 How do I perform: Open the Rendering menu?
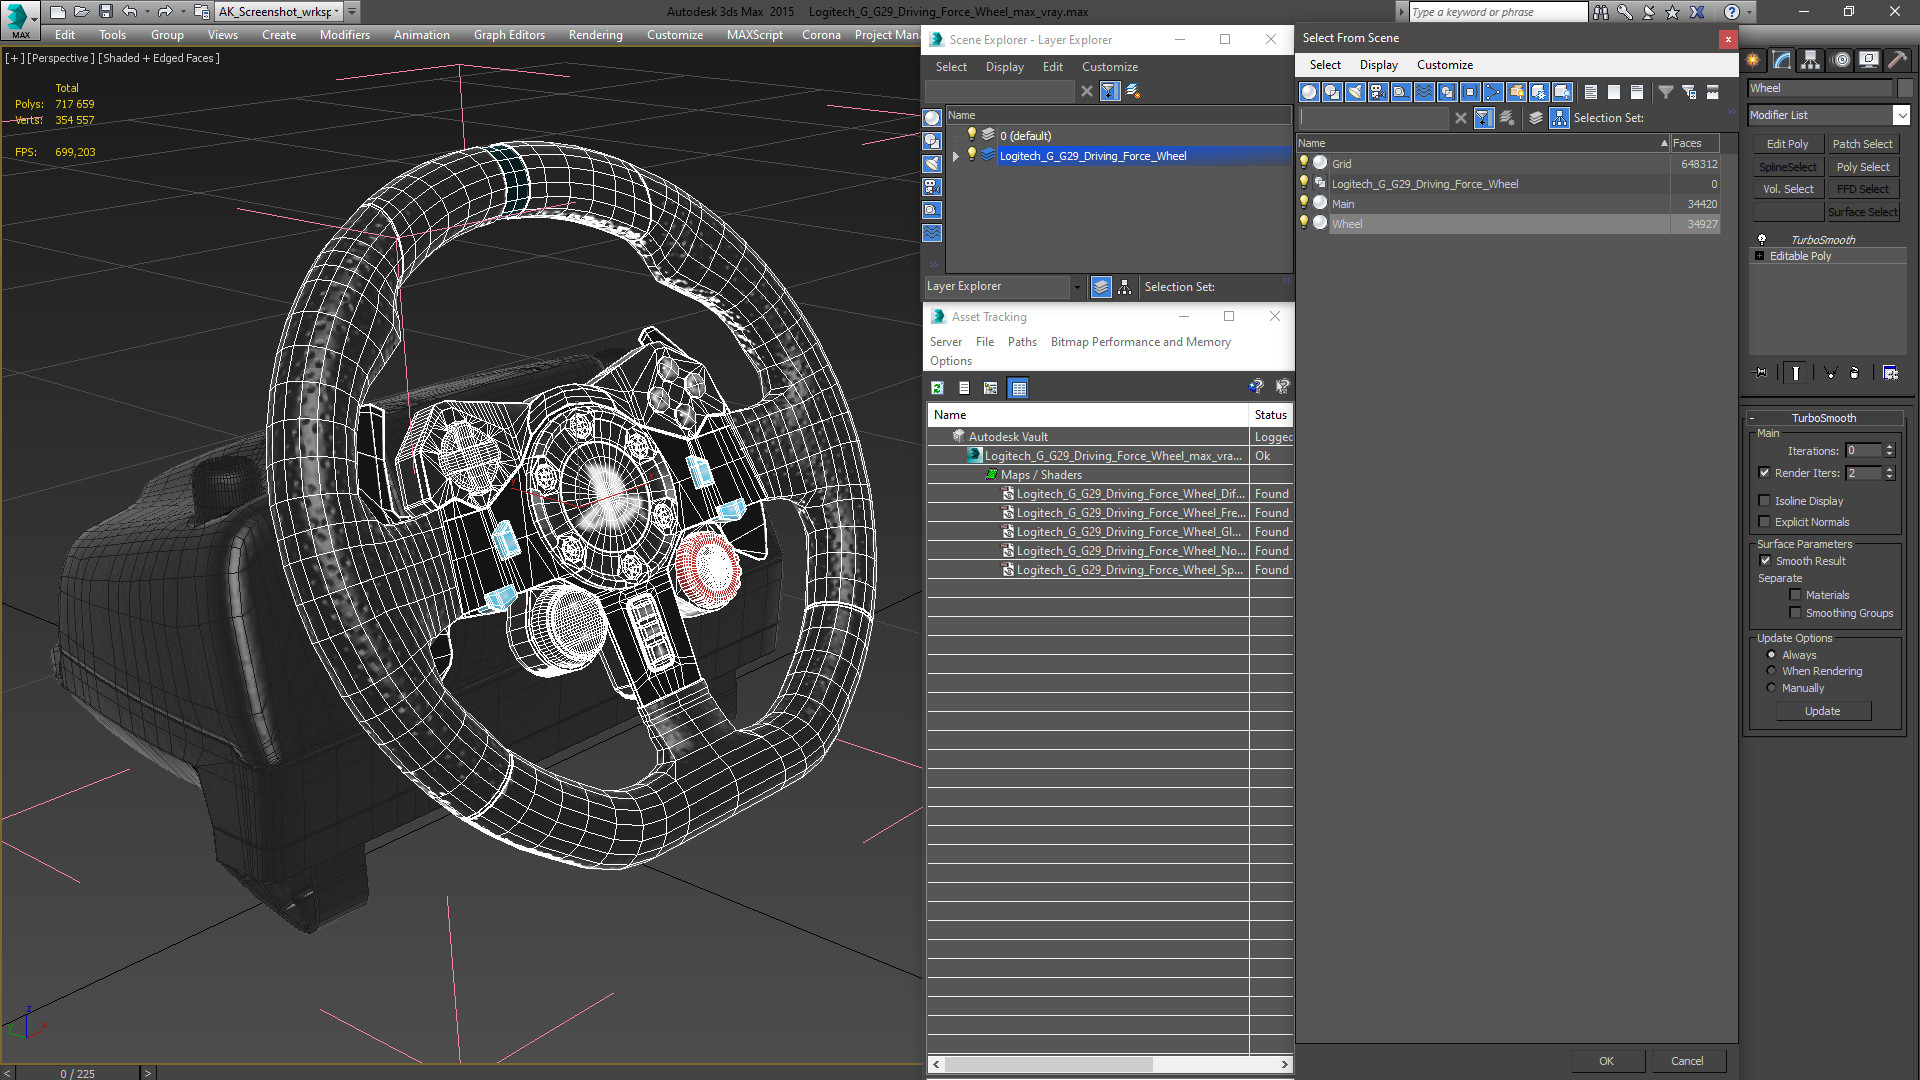point(595,35)
